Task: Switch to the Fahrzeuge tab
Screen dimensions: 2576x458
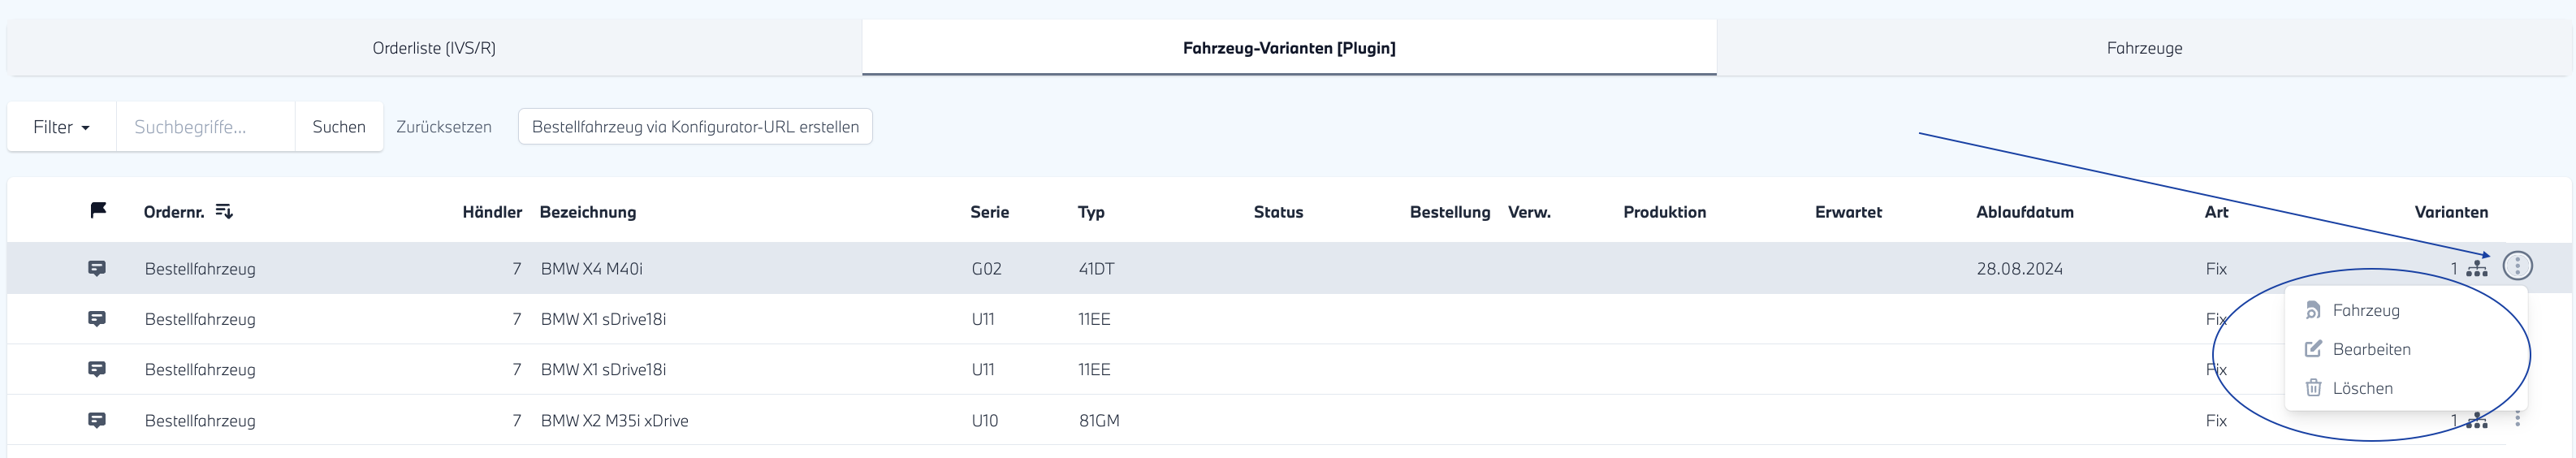Action: click(x=2144, y=48)
